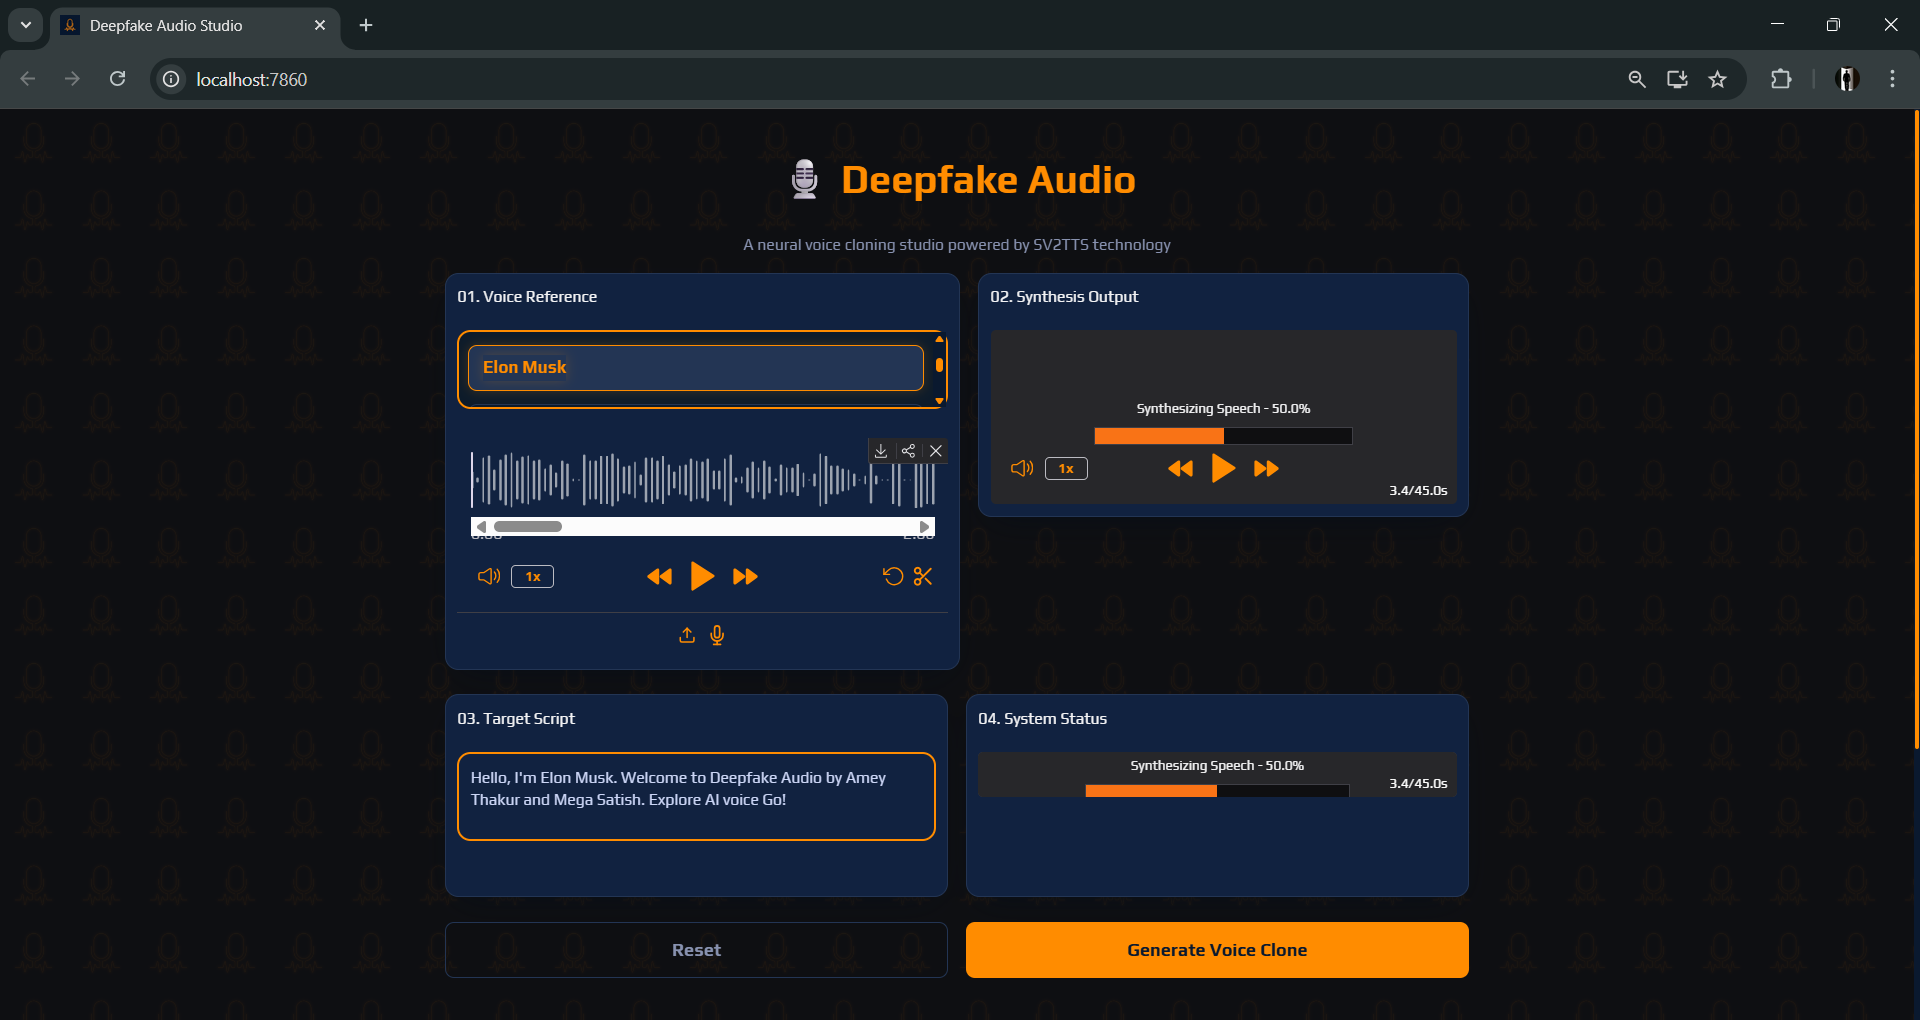
Task: Click the '03. Target Script' label
Action: click(516, 719)
